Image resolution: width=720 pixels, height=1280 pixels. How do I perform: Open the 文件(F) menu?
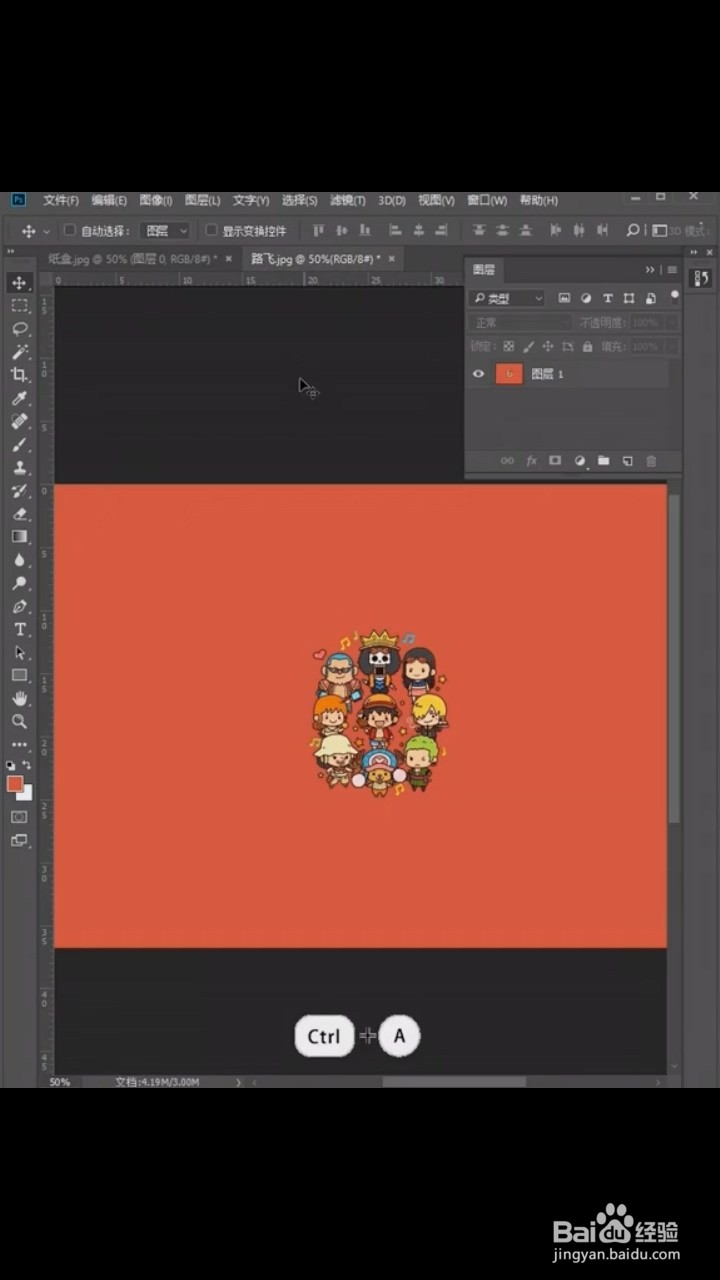61,200
